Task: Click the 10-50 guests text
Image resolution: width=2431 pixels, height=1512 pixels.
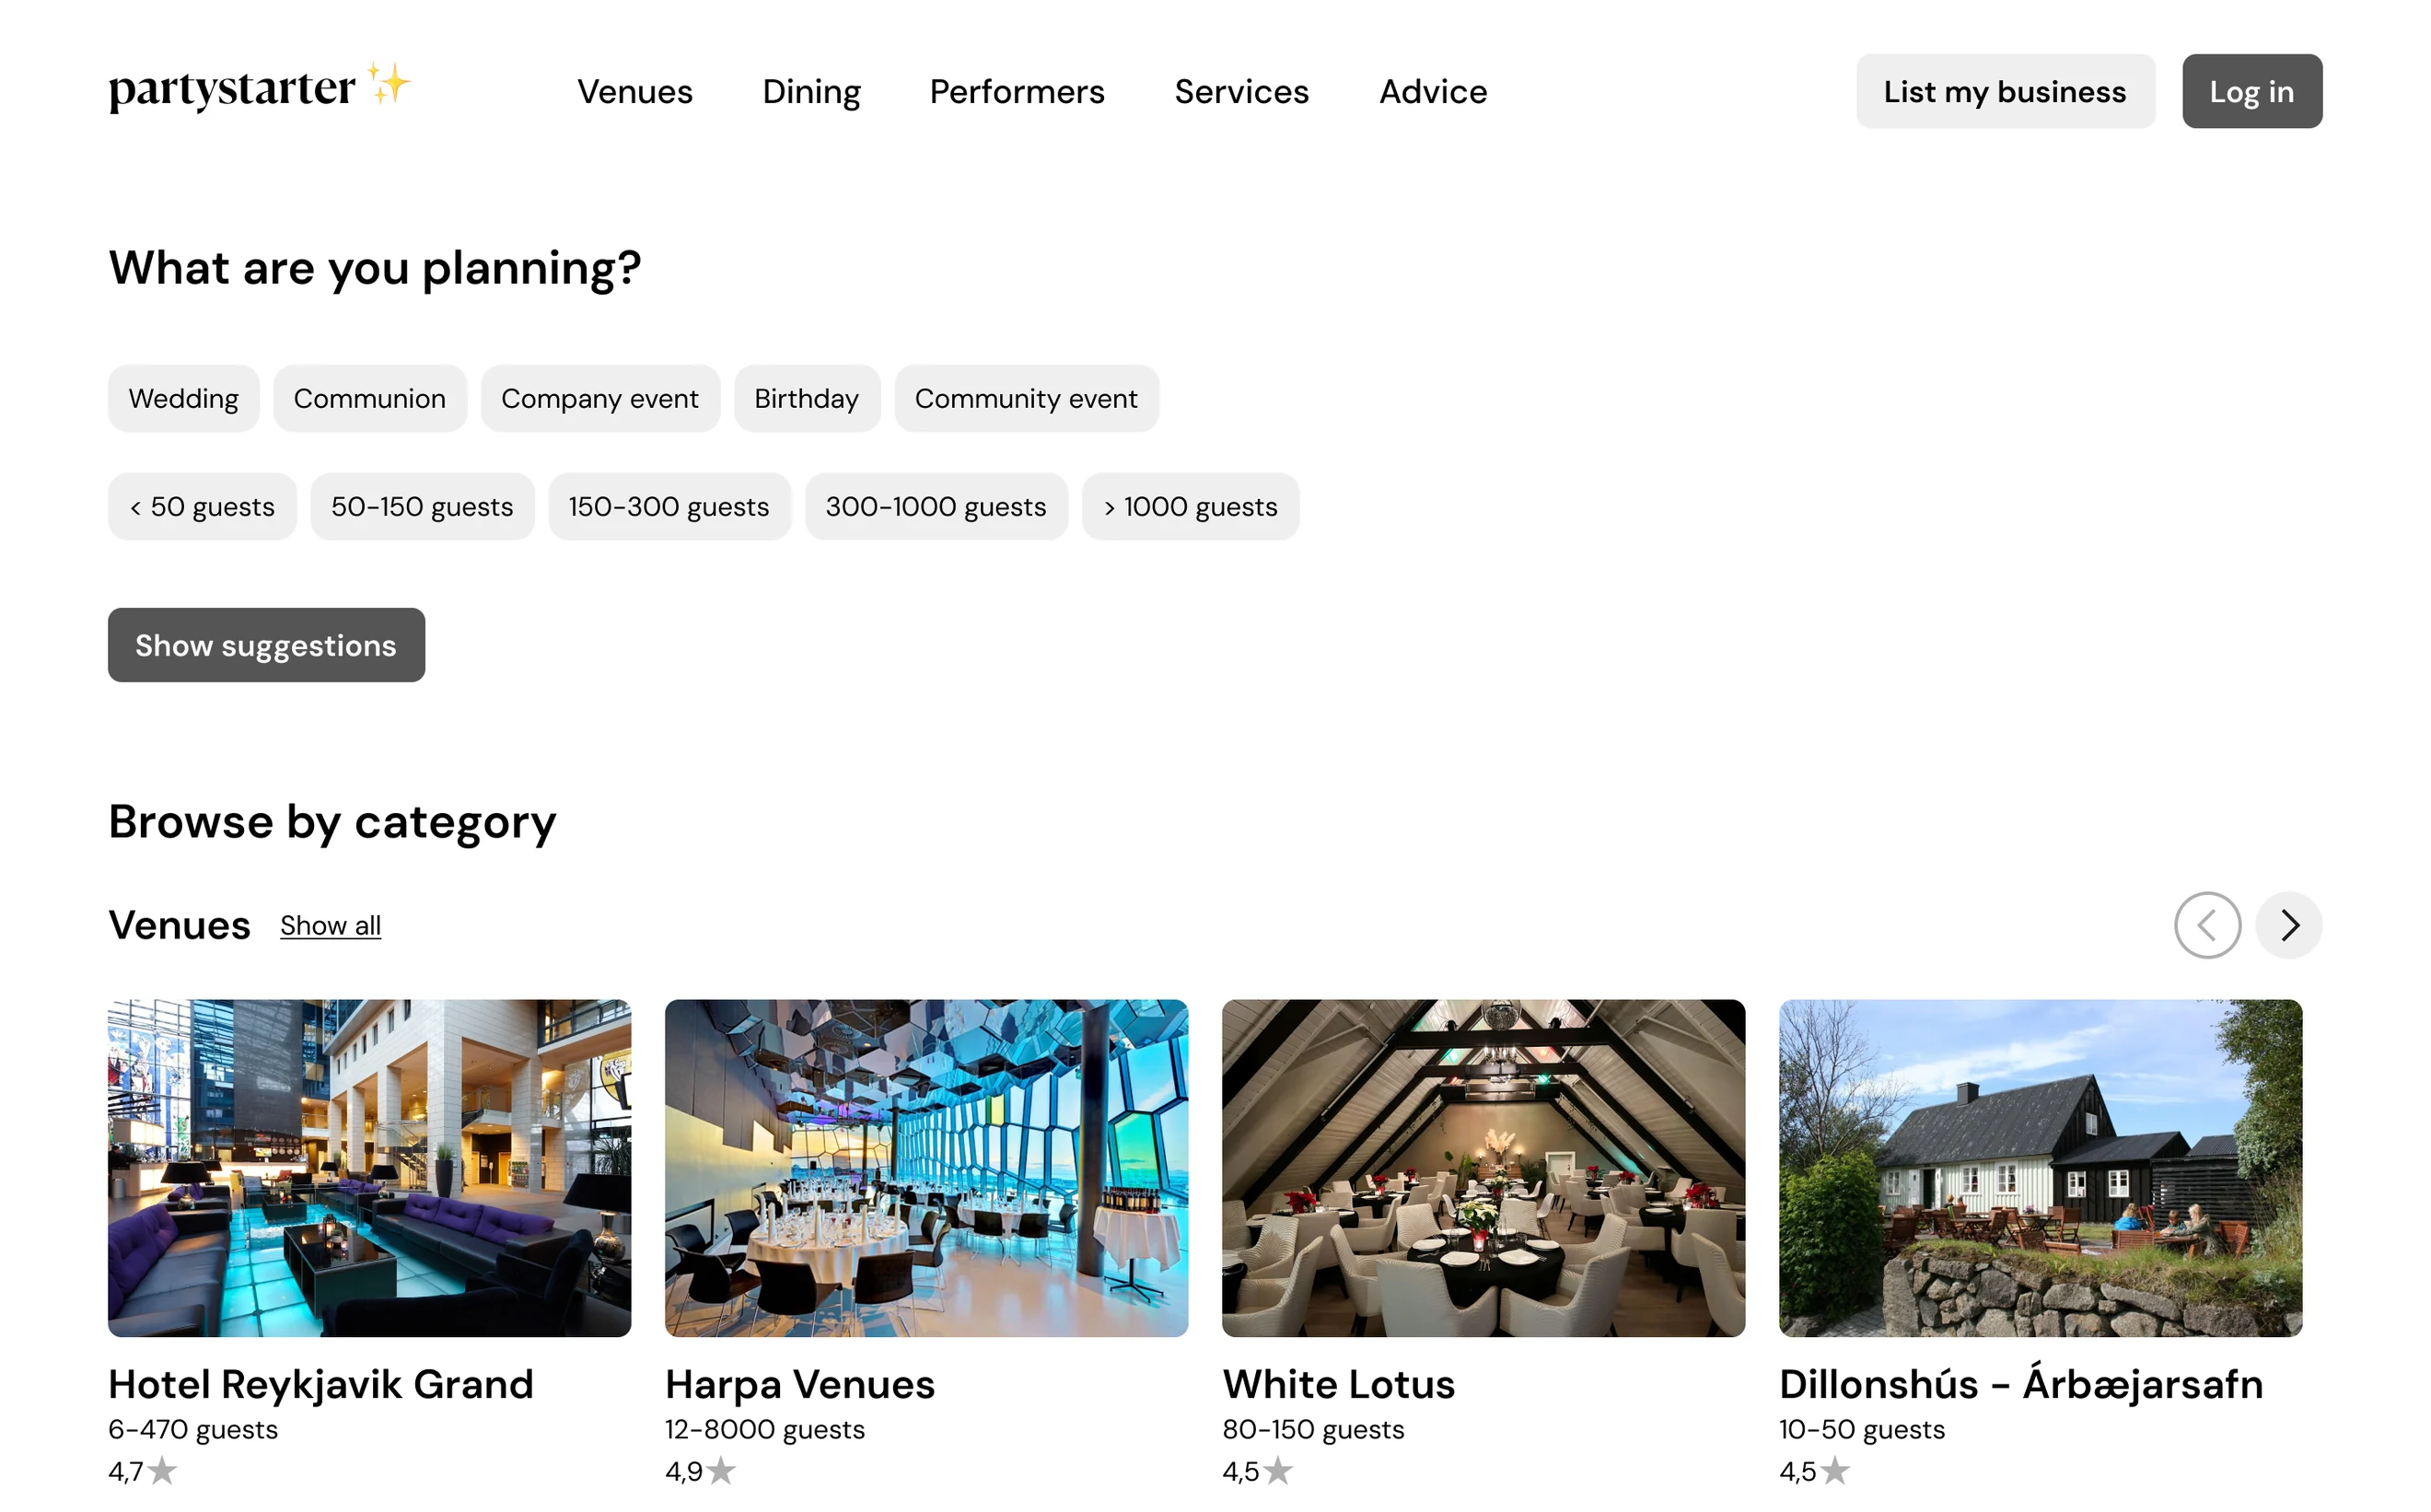Action: tap(1862, 1430)
